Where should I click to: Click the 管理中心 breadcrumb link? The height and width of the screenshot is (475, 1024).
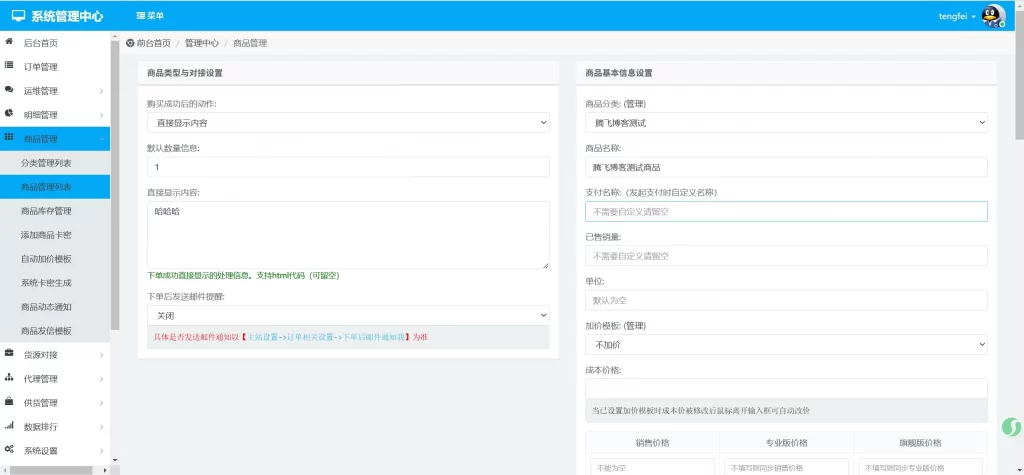201,44
